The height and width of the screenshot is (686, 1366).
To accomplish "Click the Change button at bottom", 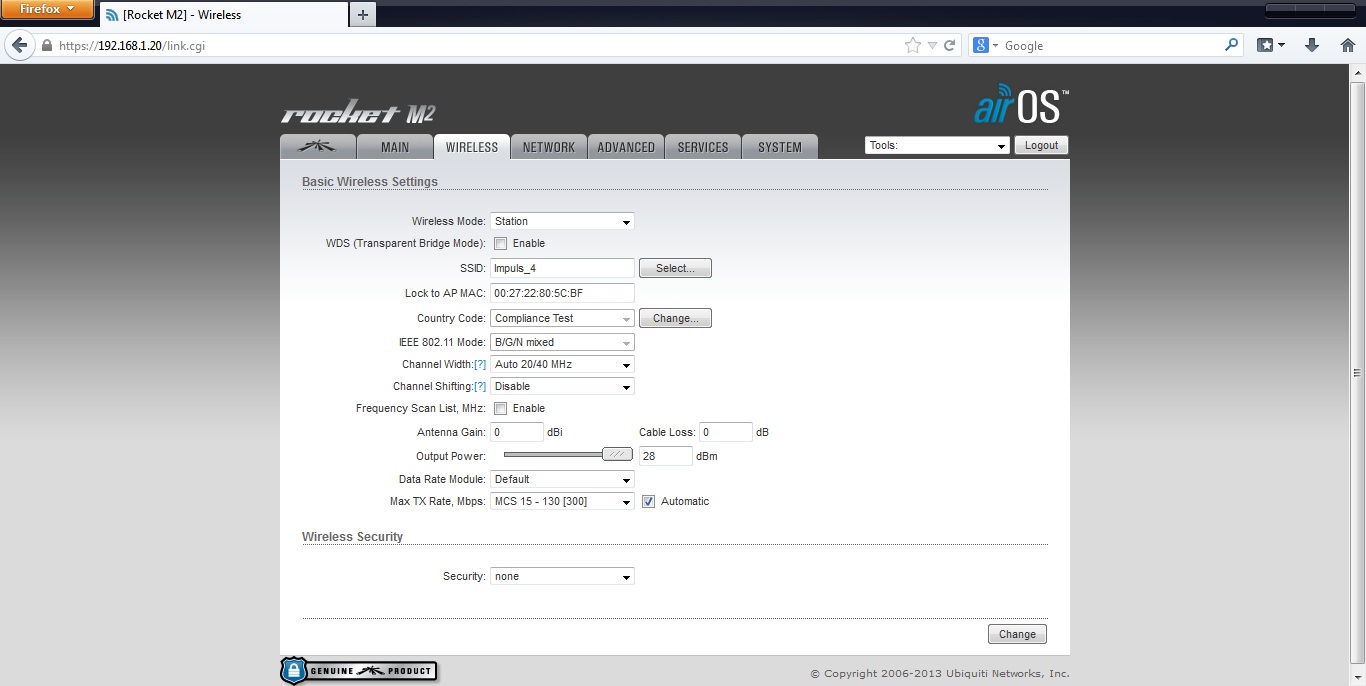I will coord(1017,634).
